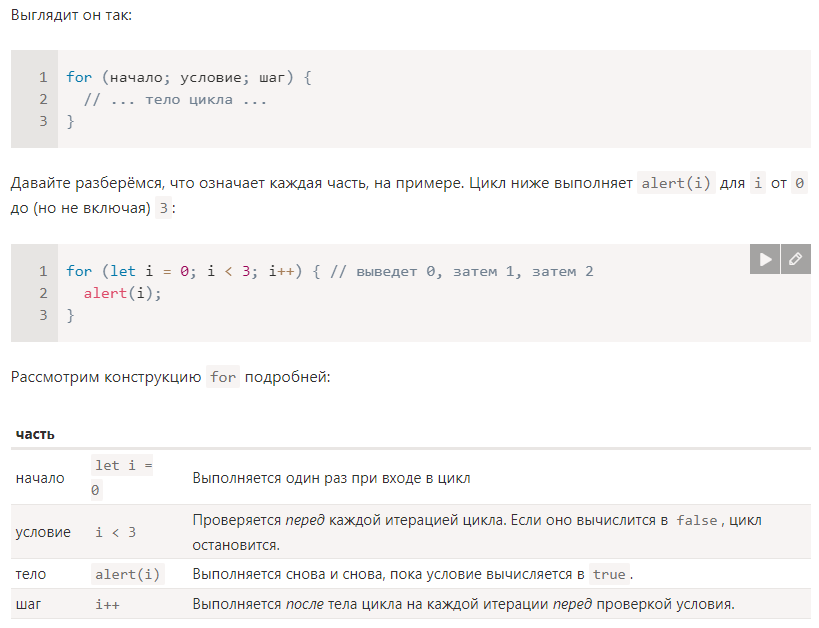The height and width of the screenshot is (628, 819).
Task: Click the 'i++' table cell
Action: point(107,604)
